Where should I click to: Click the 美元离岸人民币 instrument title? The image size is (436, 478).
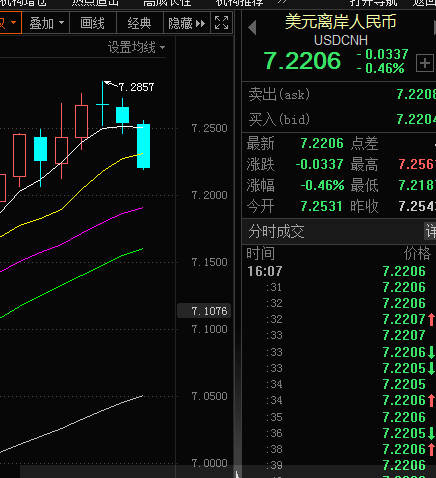340,22
